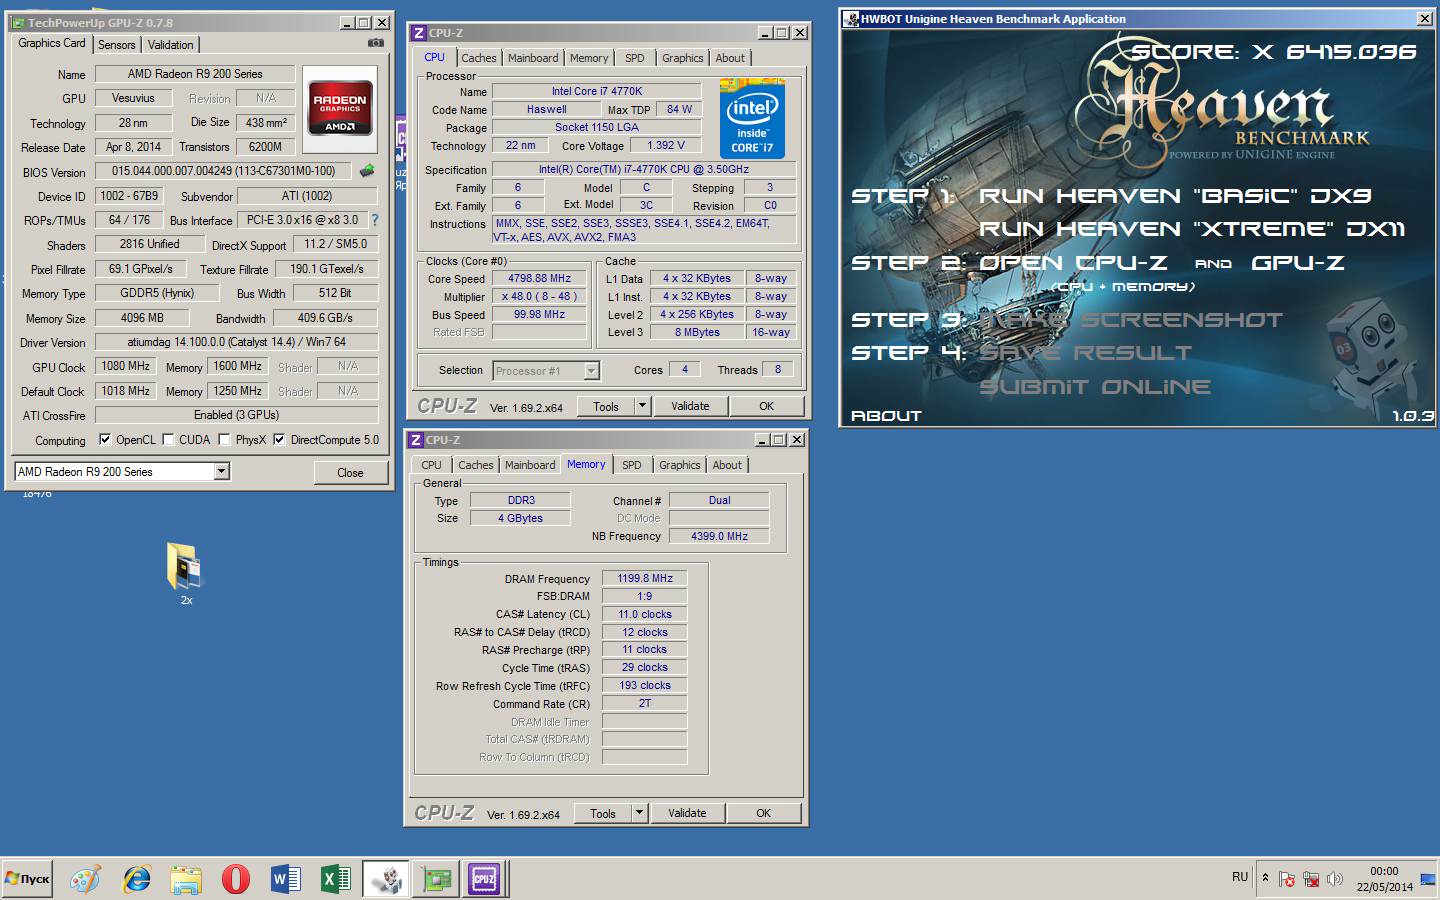Click the volume speaker tray icon
This screenshot has width=1440, height=900.
(x=1335, y=879)
